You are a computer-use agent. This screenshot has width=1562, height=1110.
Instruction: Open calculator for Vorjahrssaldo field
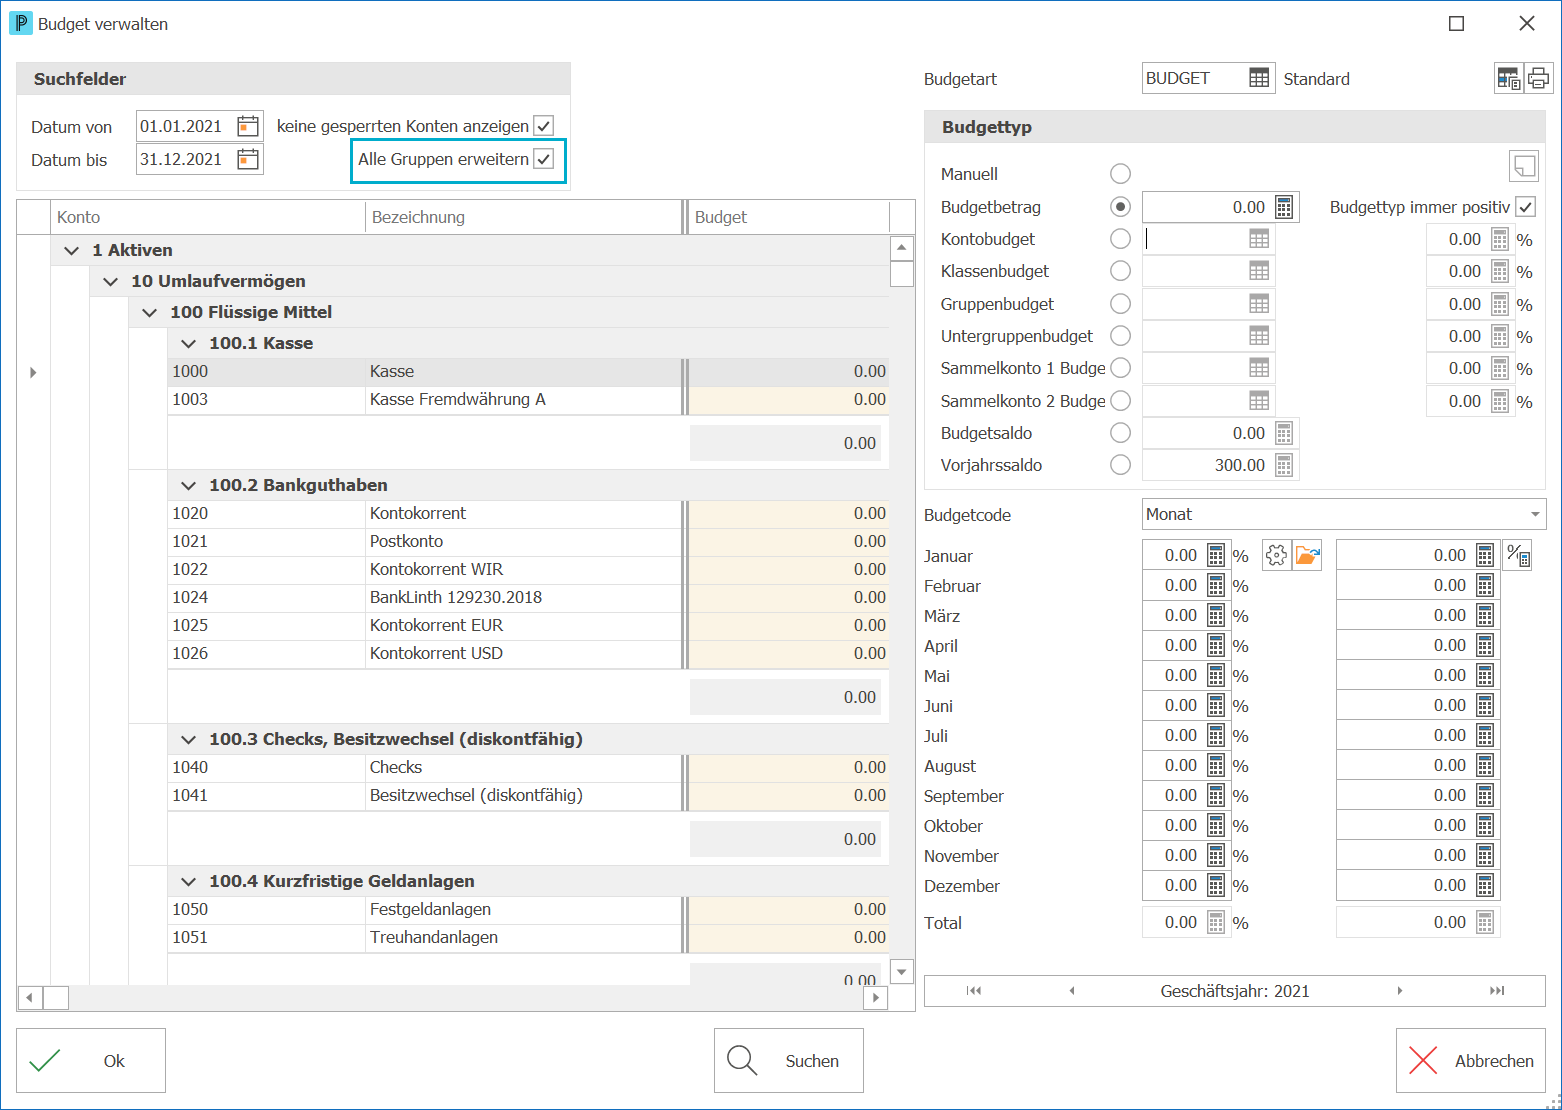(1284, 465)
